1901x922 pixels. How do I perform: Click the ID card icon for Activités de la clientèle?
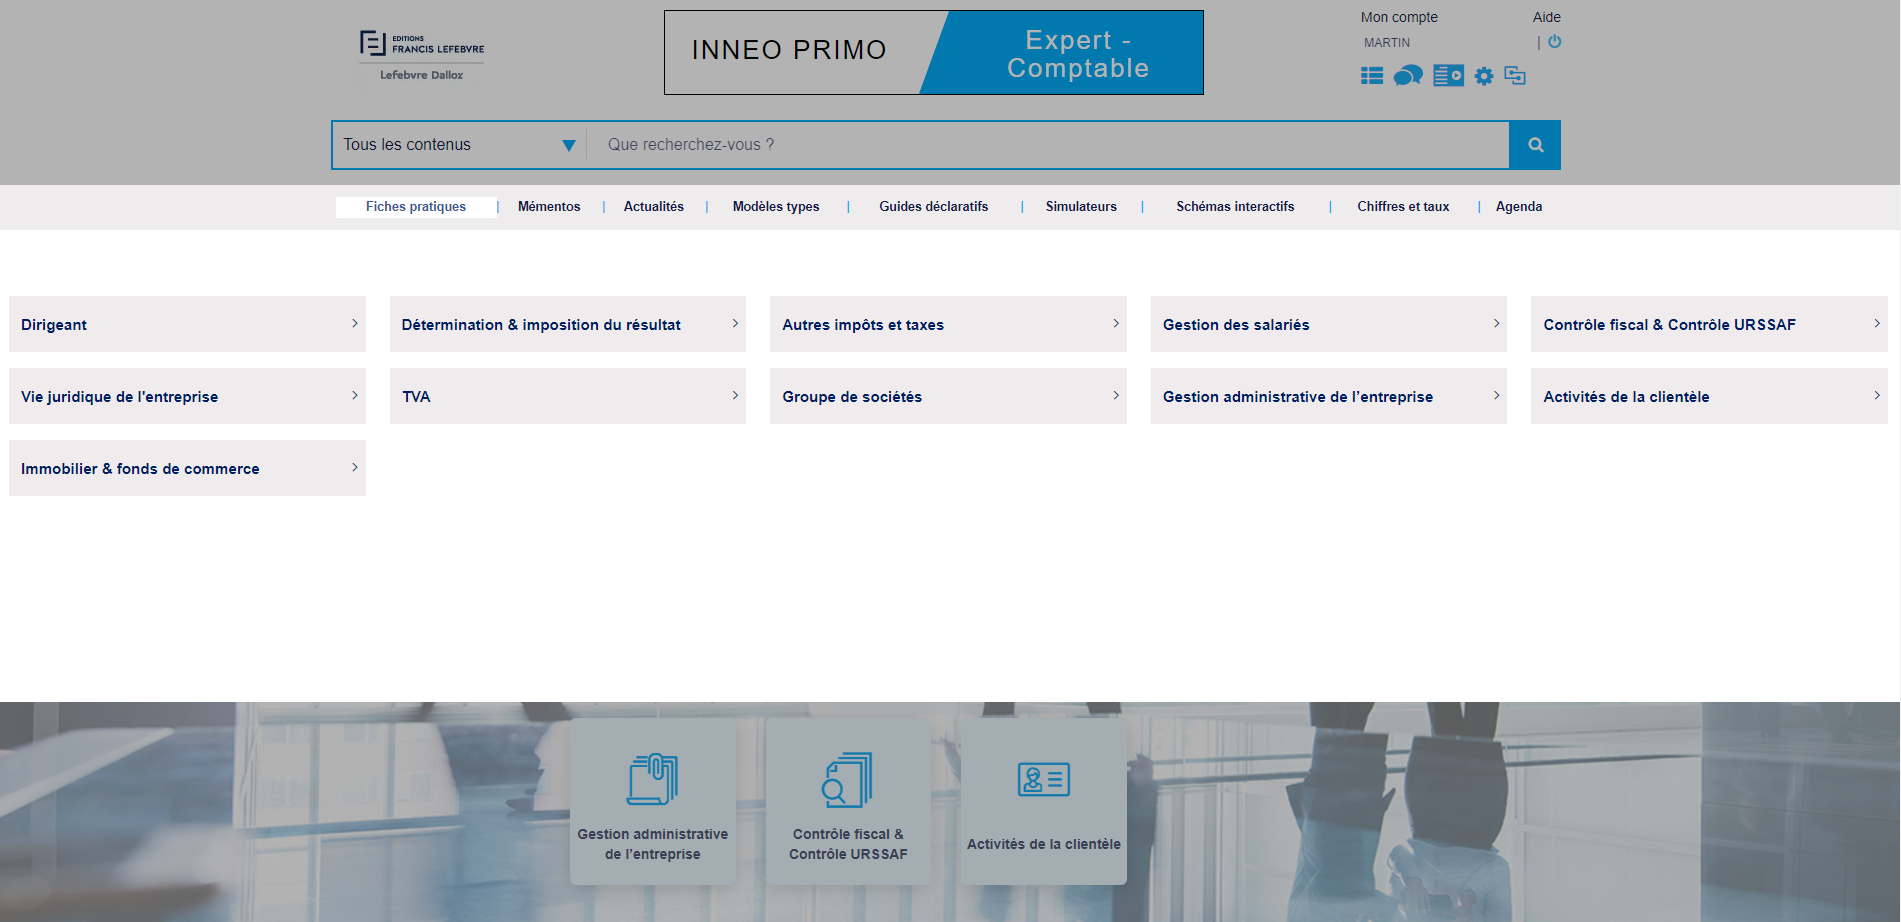(x=1044, y=779)
